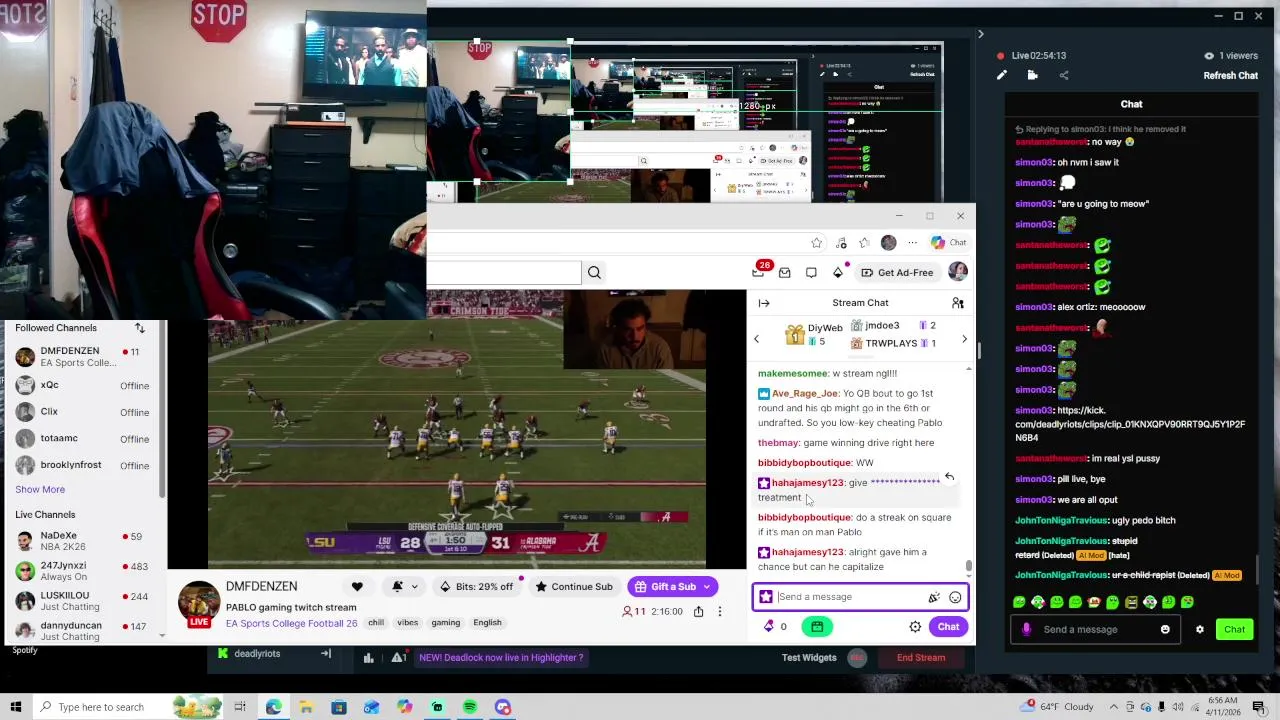This screenshot has height=720, width=1280.
Task: Open stream stats bar chart icon
Action: tap(368, 657)
